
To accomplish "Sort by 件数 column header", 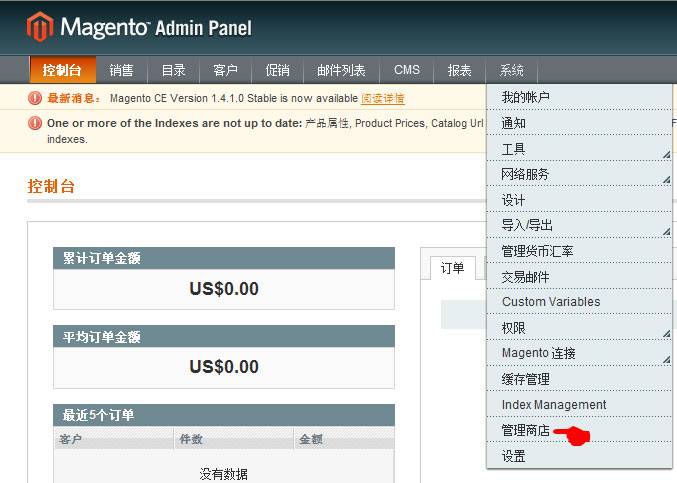I will pos(234,439).
